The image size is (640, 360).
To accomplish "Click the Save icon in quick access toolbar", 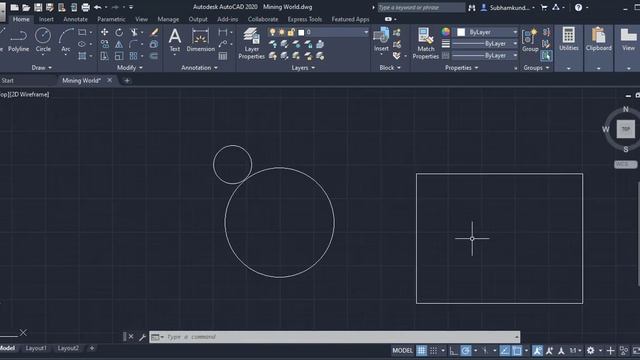I will click(38, 7).
